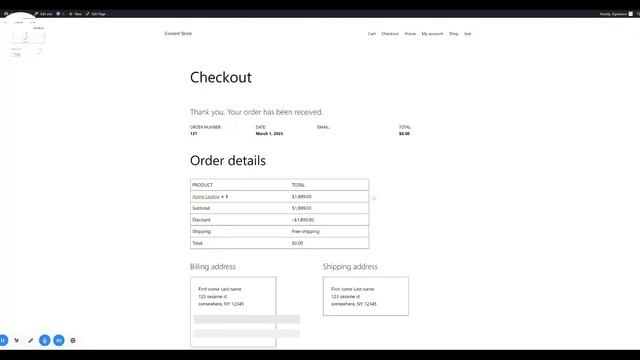Open recorder settings gear icon
Image resolution: width=640 pixels, height=360 pixels.
(73, 340)
